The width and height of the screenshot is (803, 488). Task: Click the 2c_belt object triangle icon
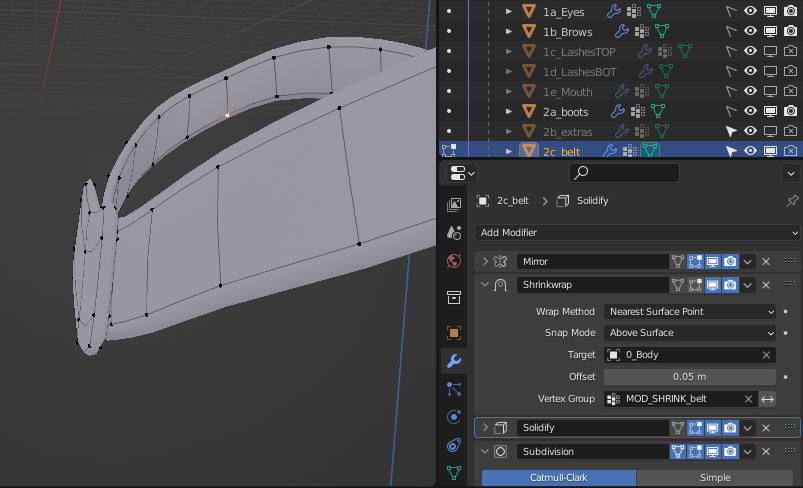pos(529,151)
